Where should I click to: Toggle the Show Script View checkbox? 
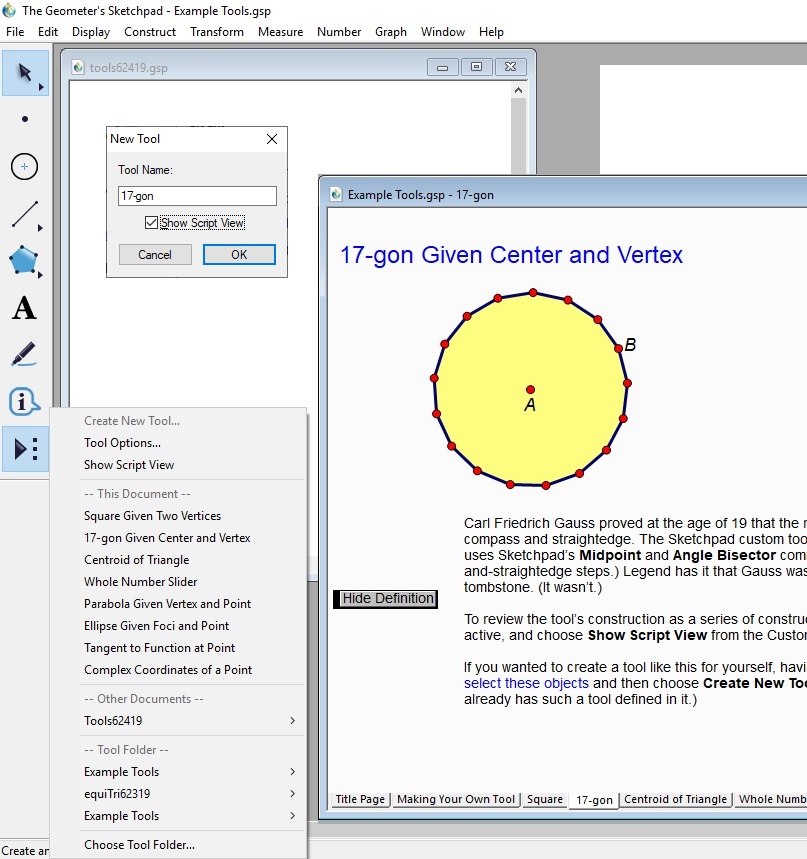coord(151,222)
